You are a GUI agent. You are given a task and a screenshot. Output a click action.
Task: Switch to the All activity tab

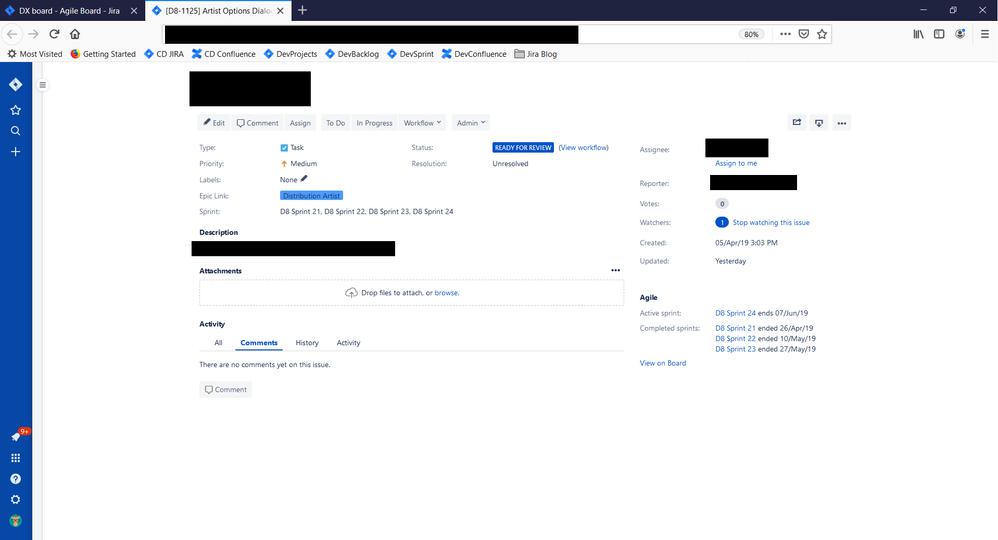click(x=218, y=343)
